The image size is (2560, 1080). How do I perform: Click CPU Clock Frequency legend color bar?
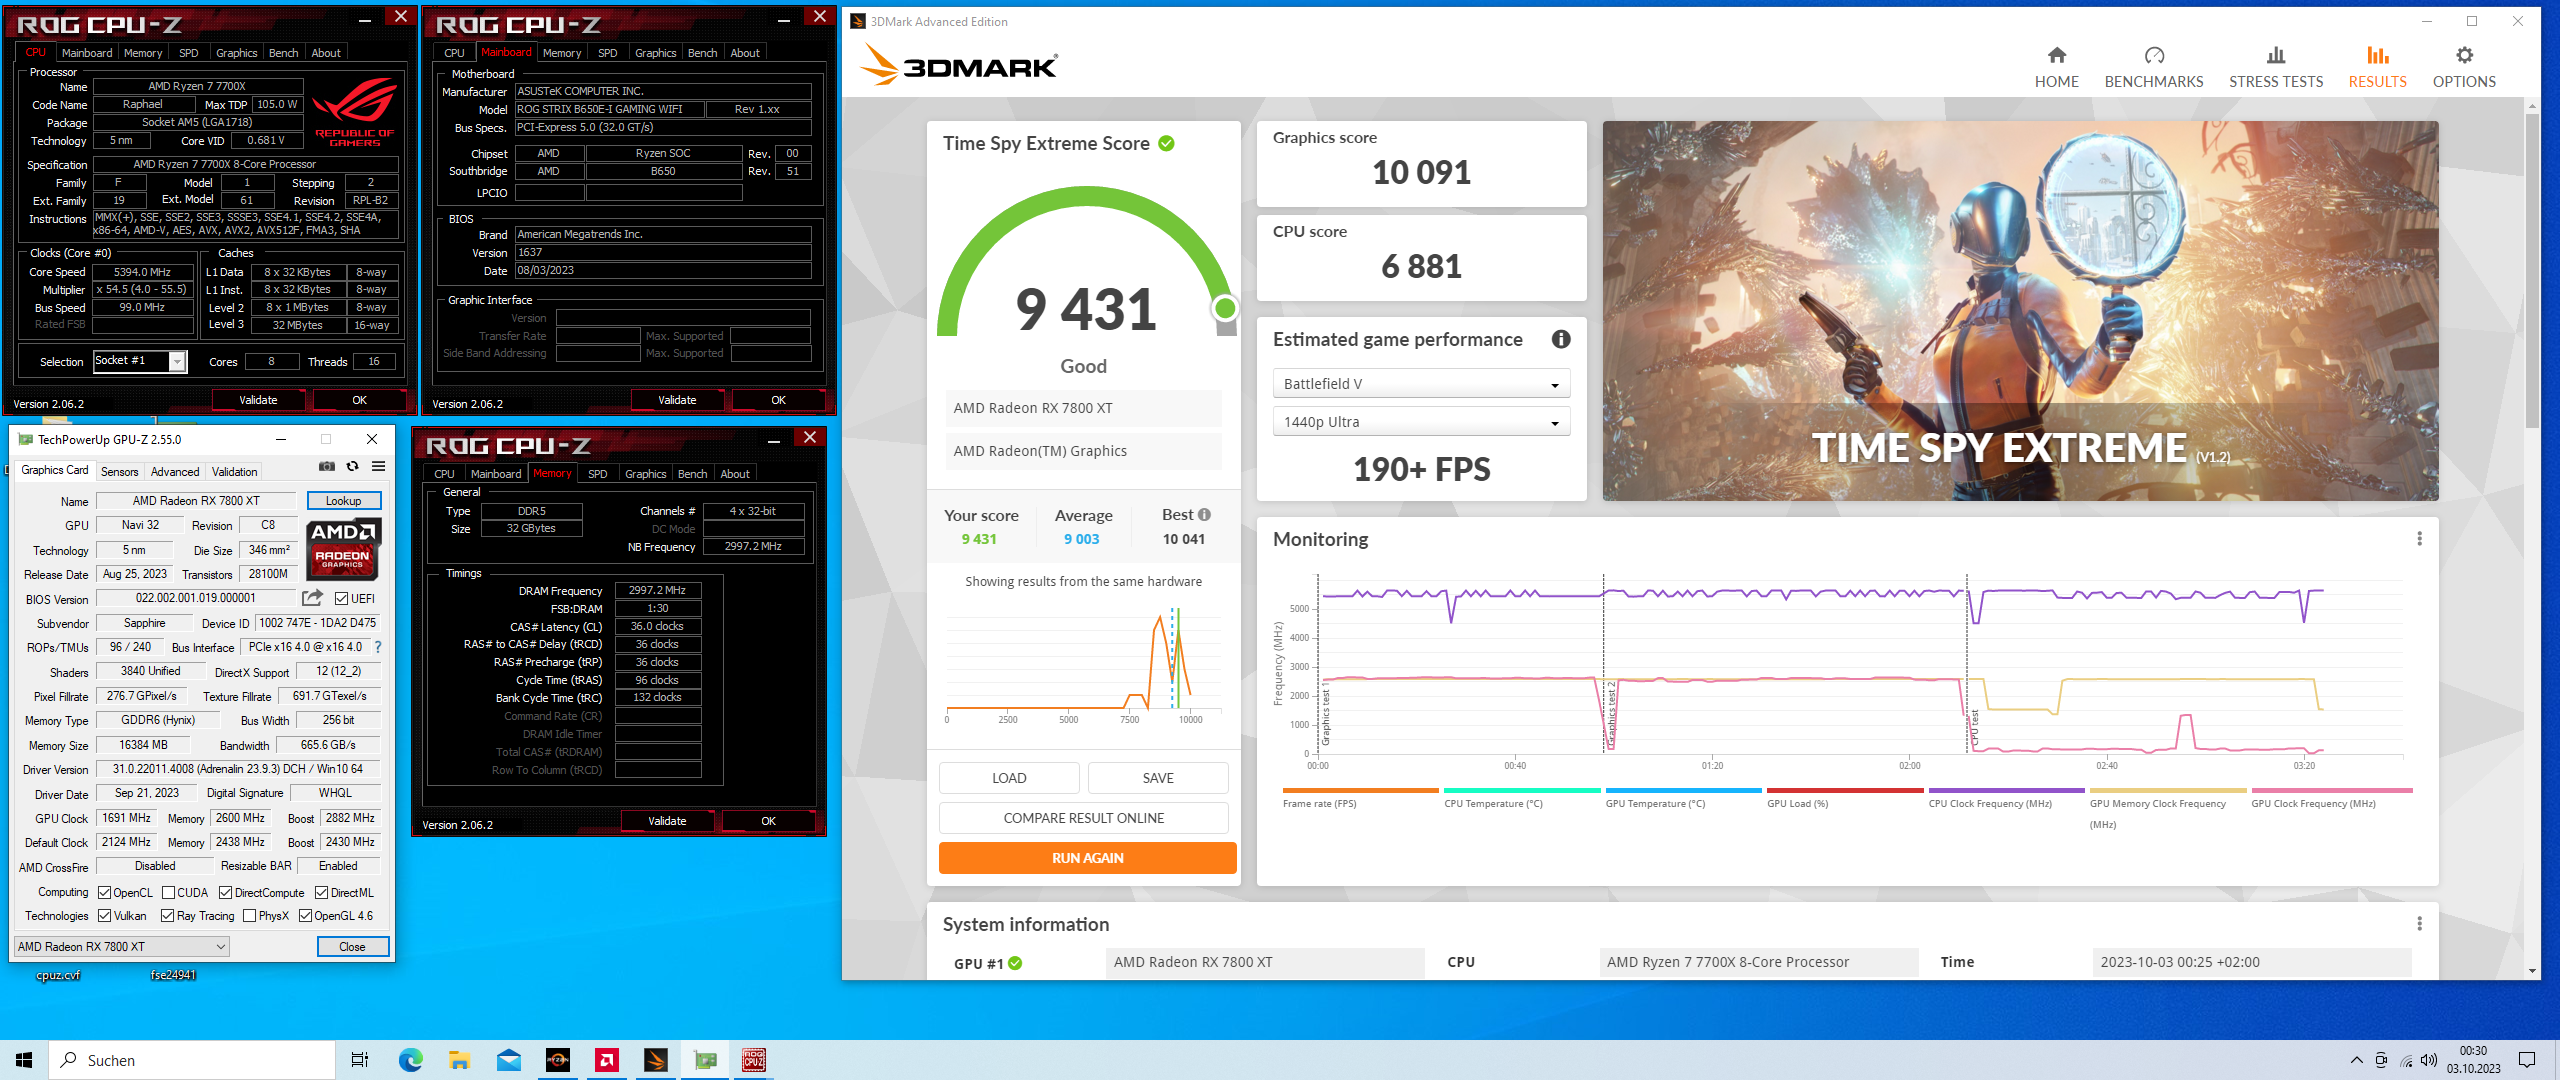click(2006, 790)
